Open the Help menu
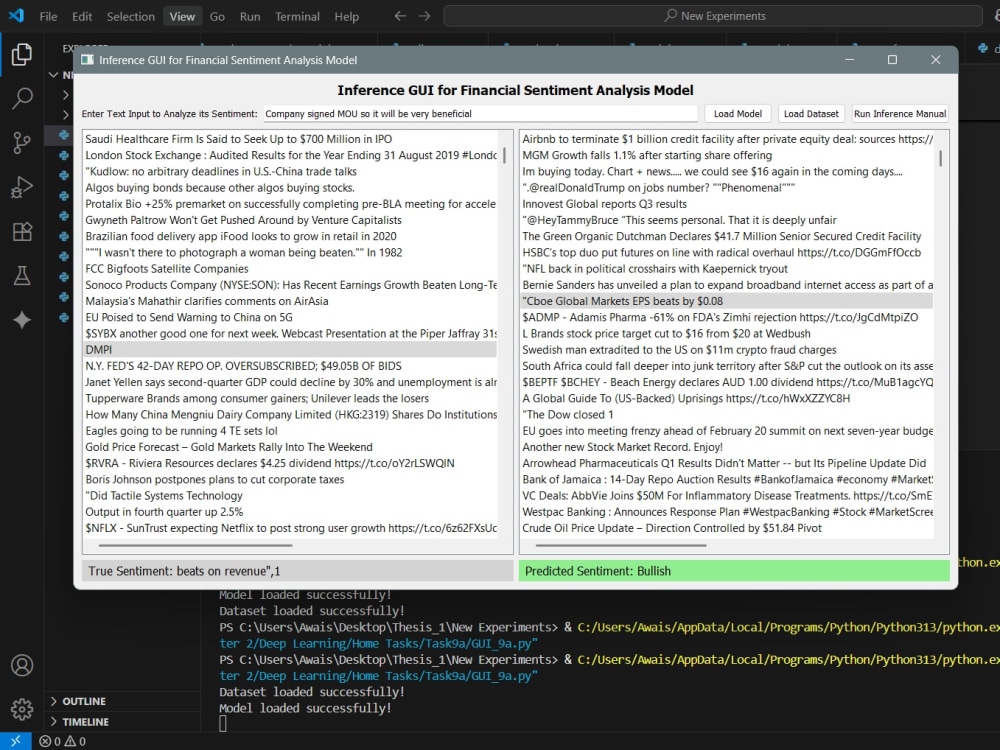Screen dimensions: 1000x750 [x=346, y=17]
